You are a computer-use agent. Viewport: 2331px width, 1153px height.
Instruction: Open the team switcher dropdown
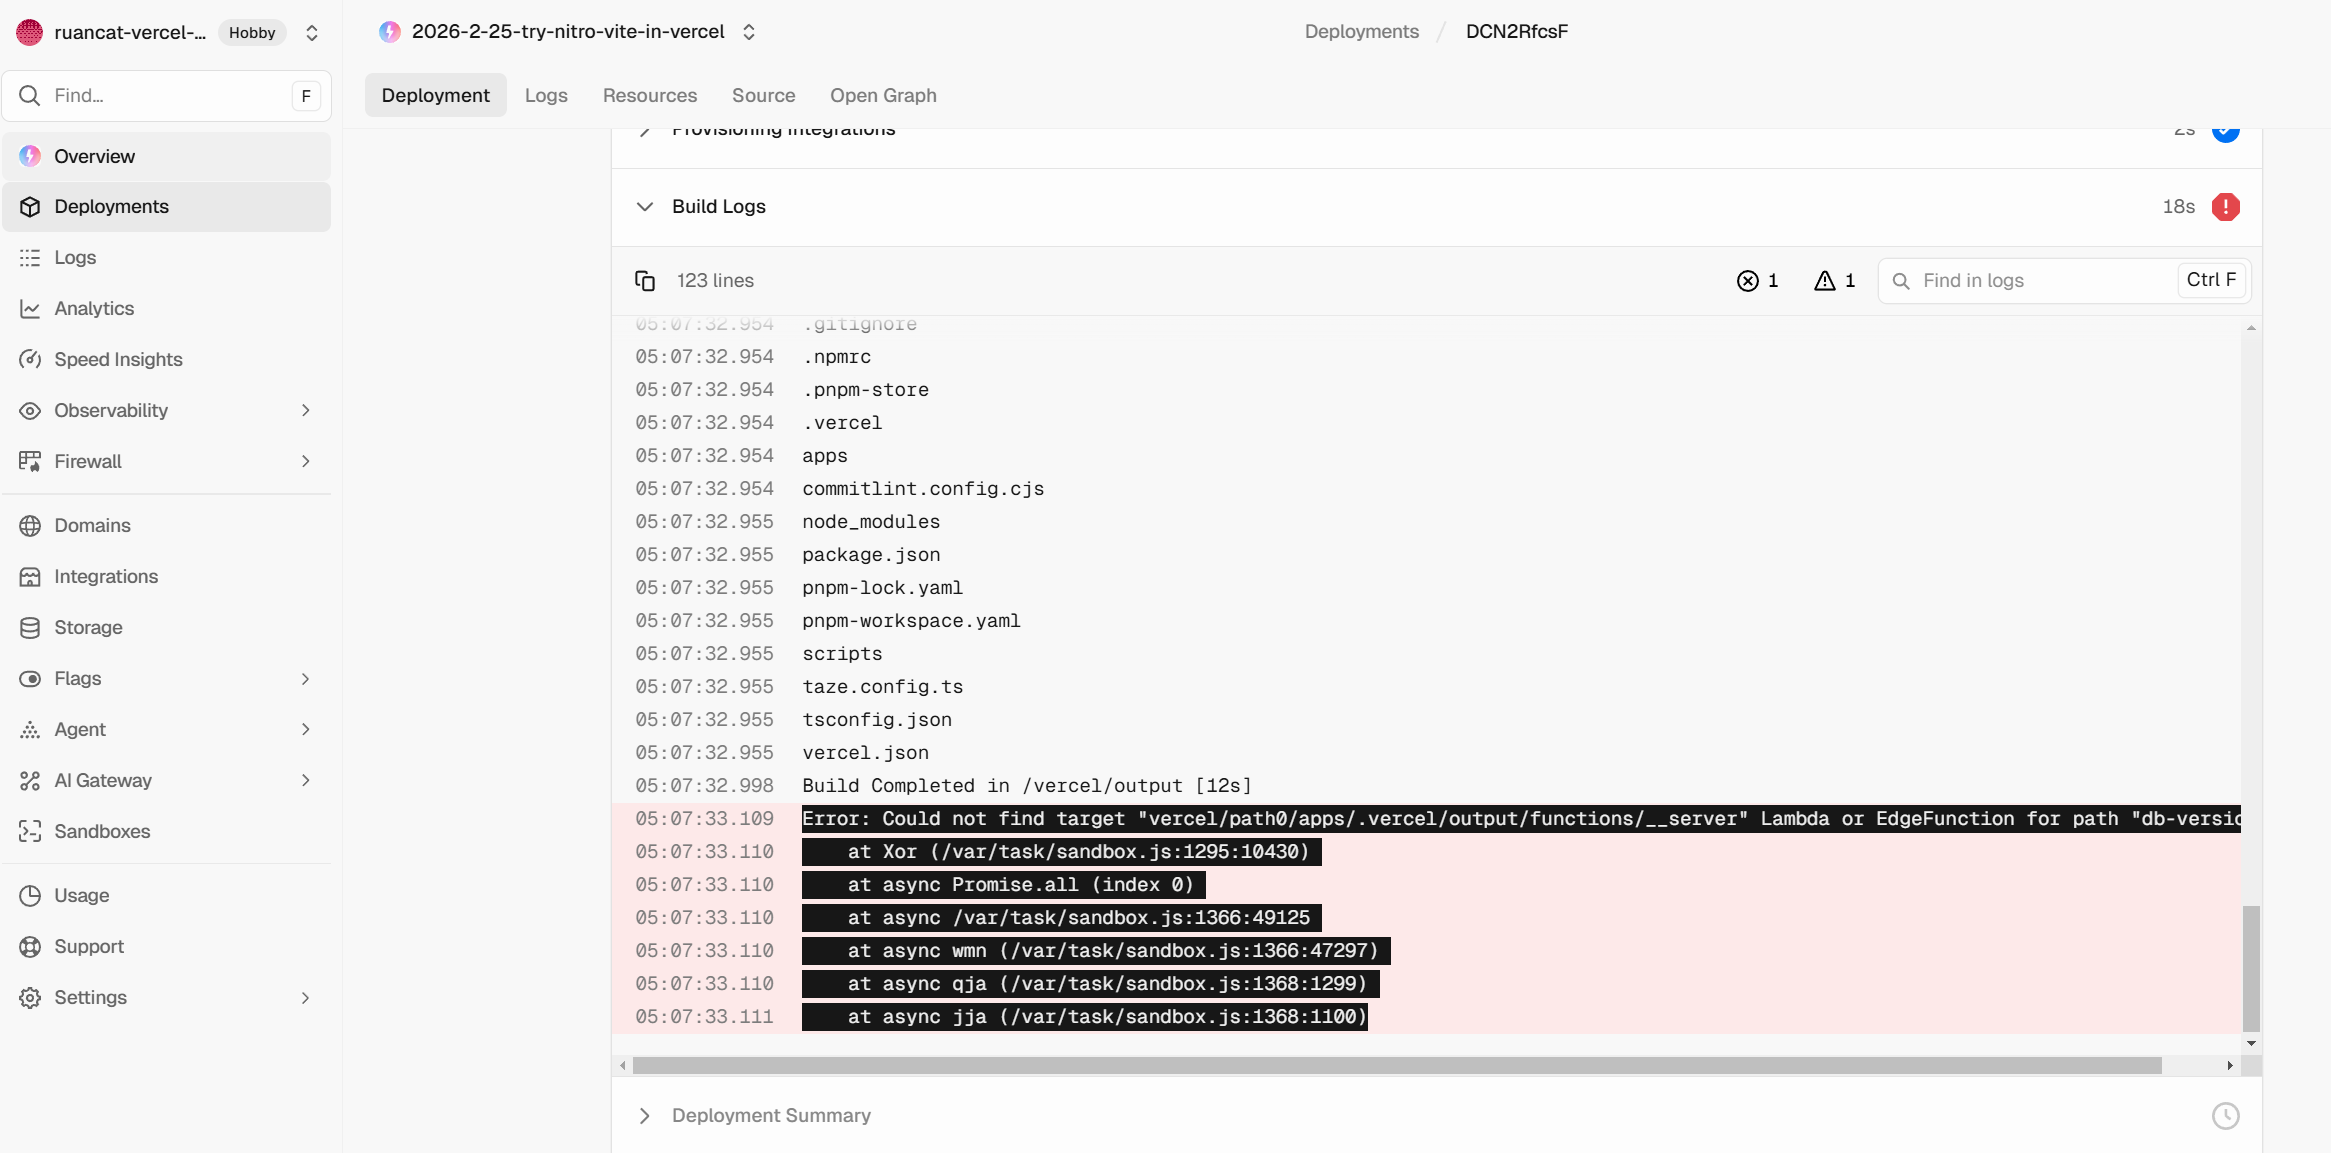point(312,32)
